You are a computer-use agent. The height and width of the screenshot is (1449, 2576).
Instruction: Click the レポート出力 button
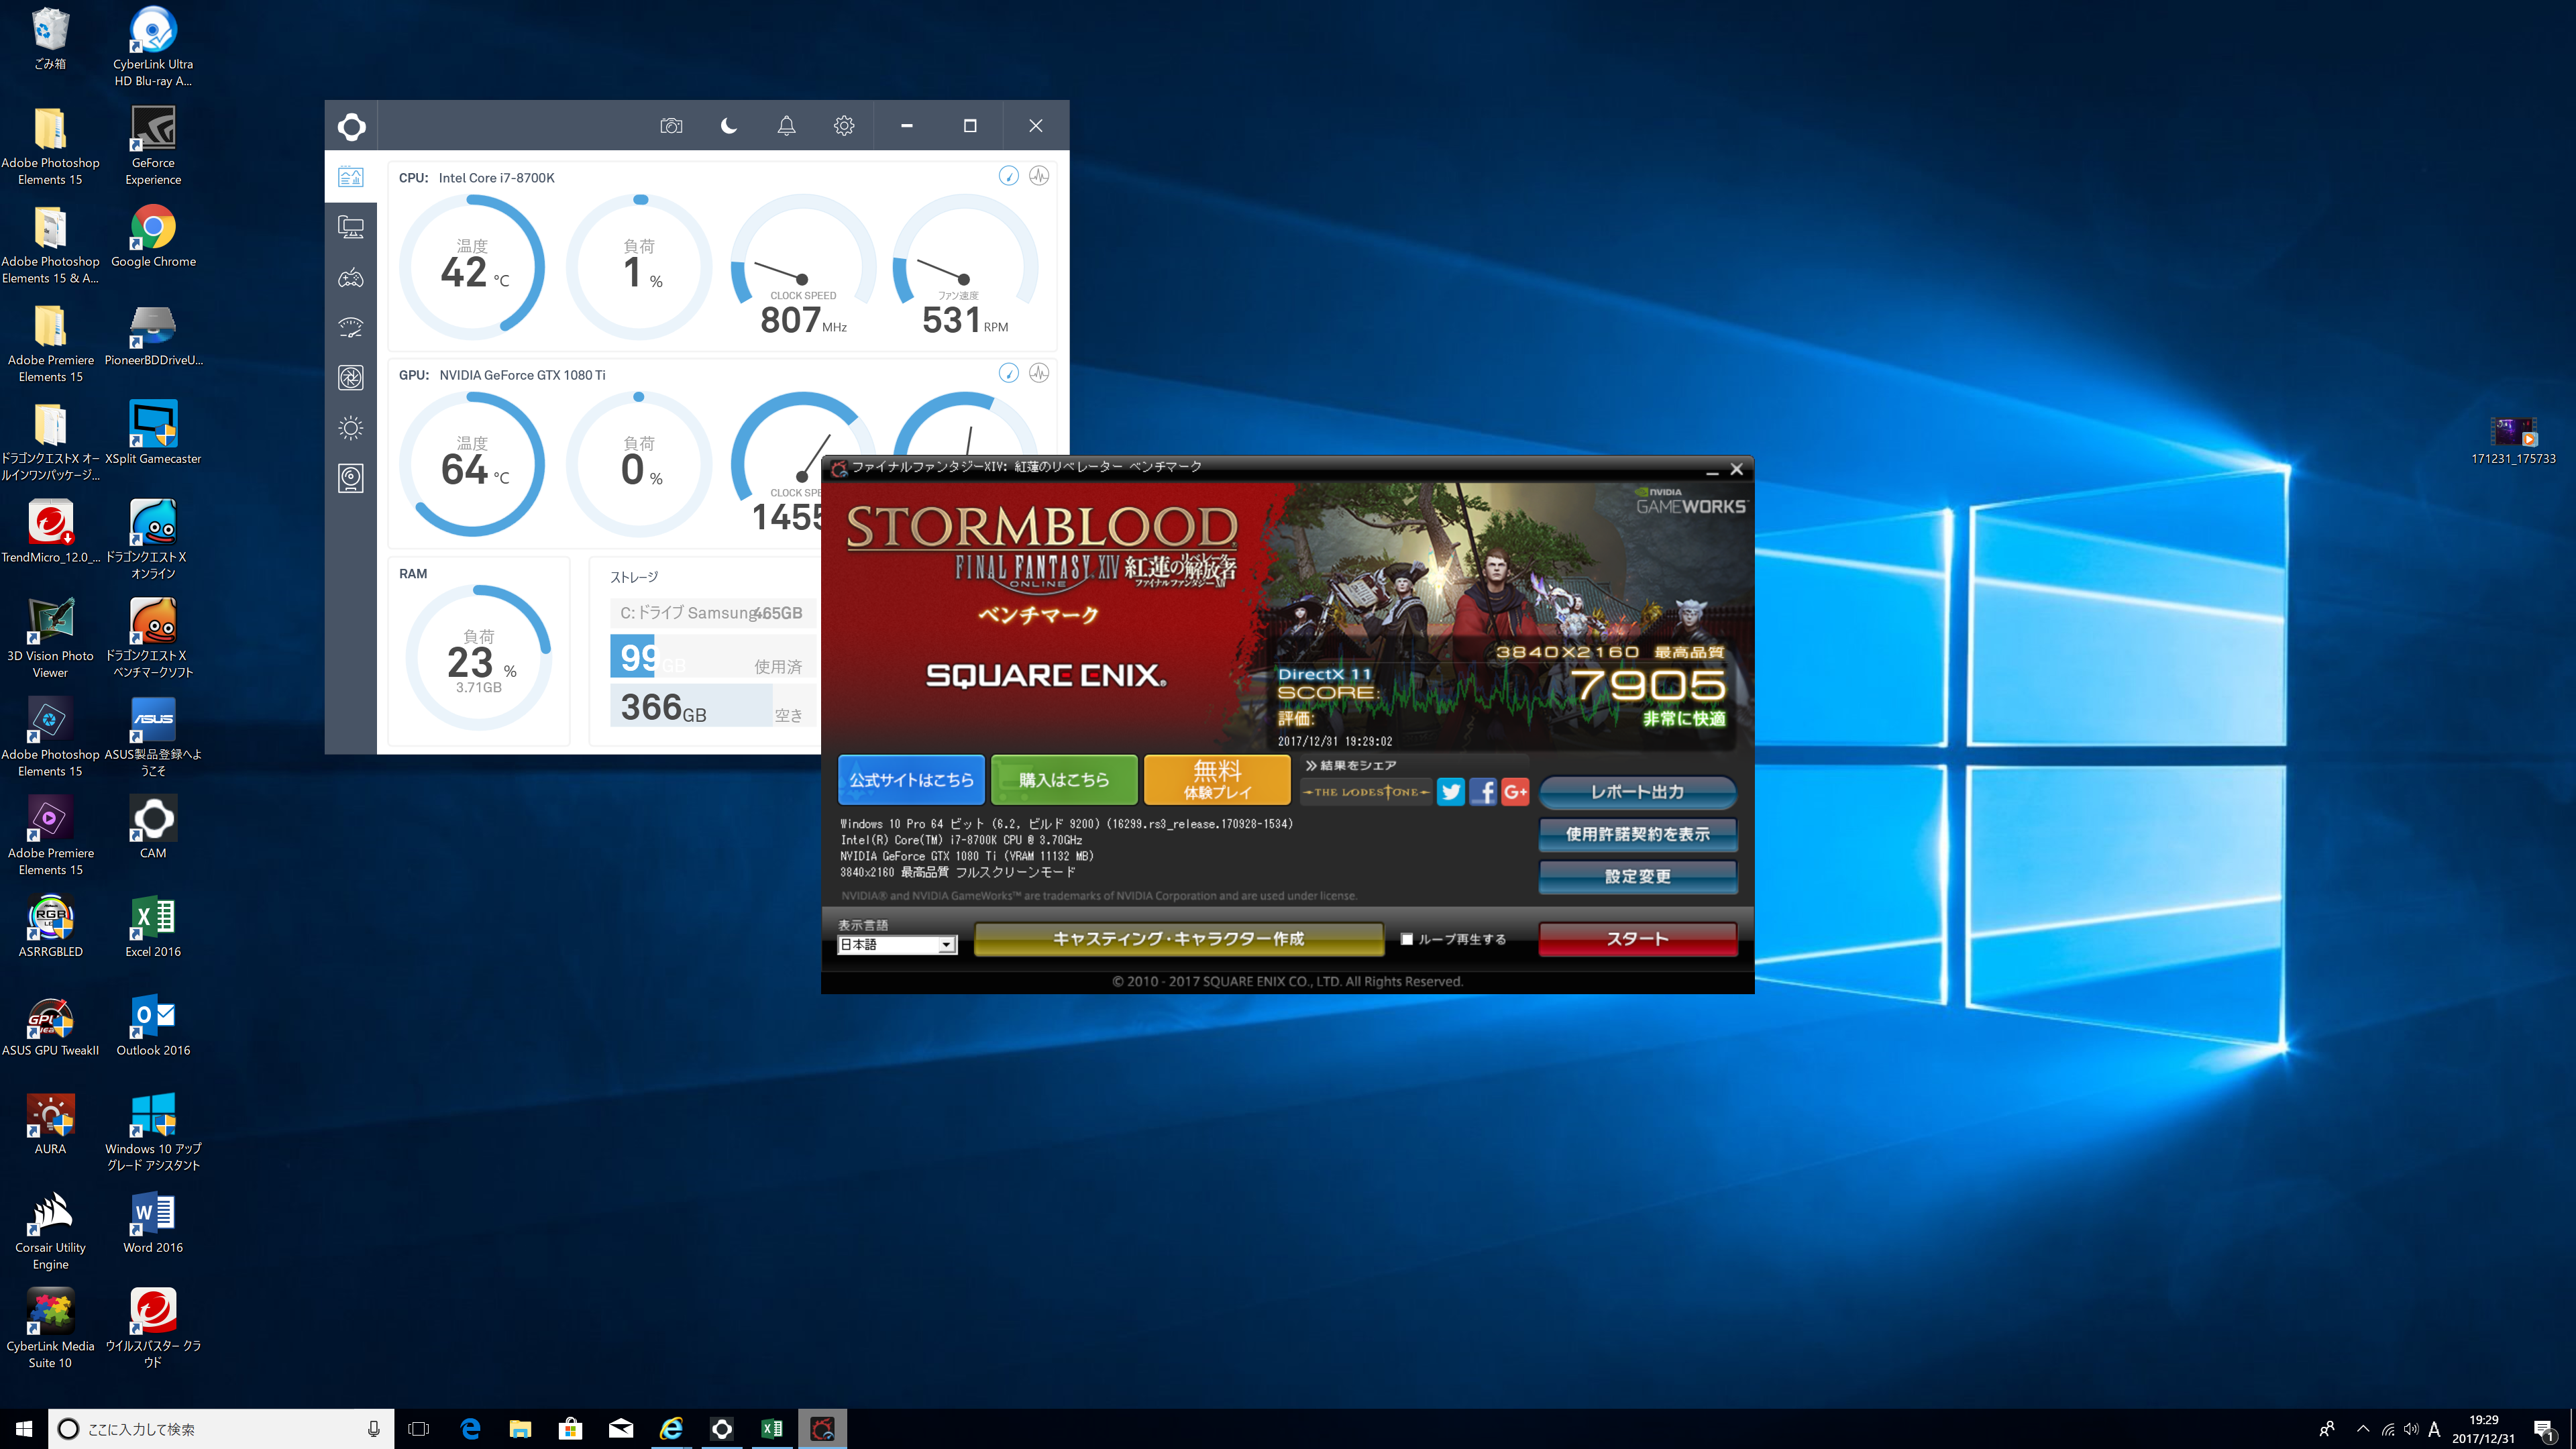click(1637, 792)
